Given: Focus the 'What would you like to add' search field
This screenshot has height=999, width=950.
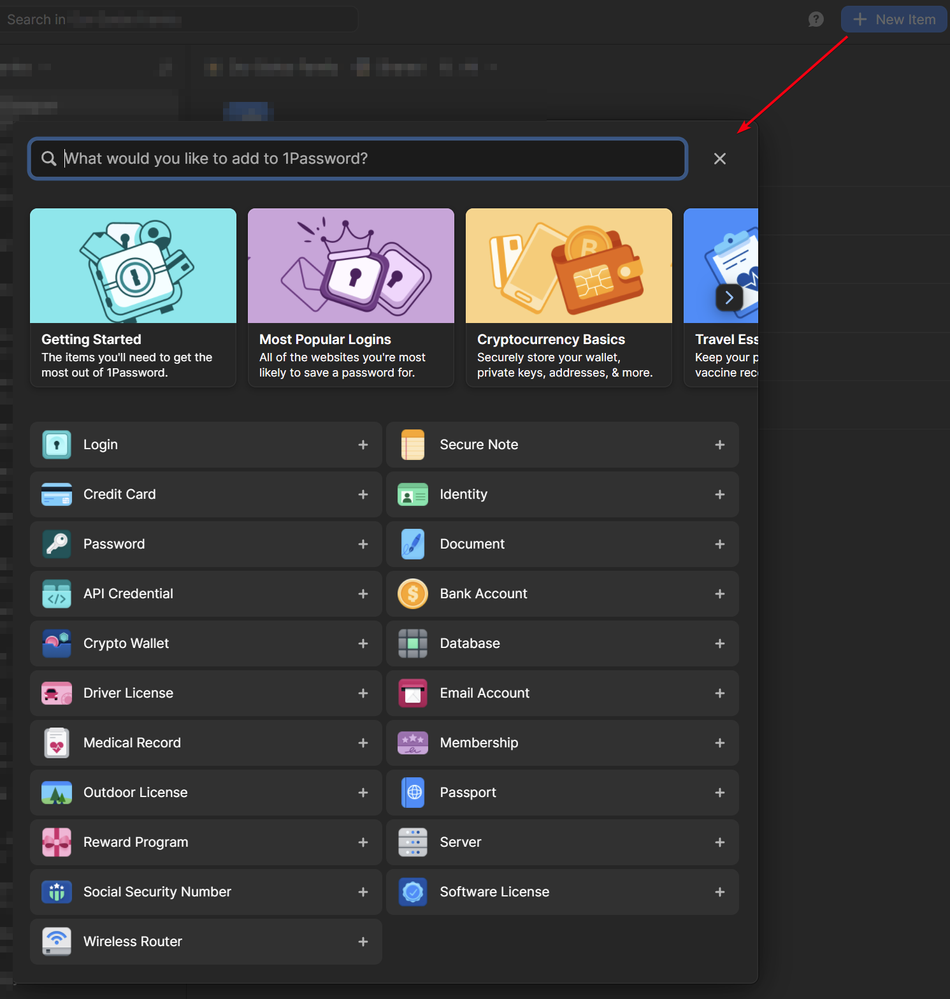Looking at the screenshot, I should coord(370,159).
